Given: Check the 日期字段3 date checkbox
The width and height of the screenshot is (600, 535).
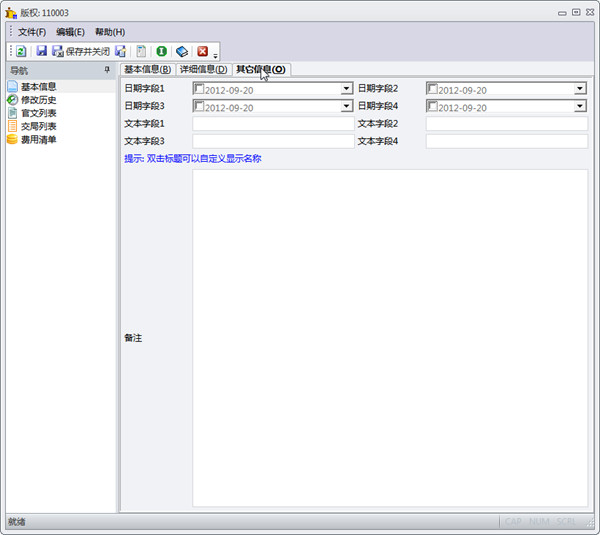Looking at the screenshot, I should [199, 106].
